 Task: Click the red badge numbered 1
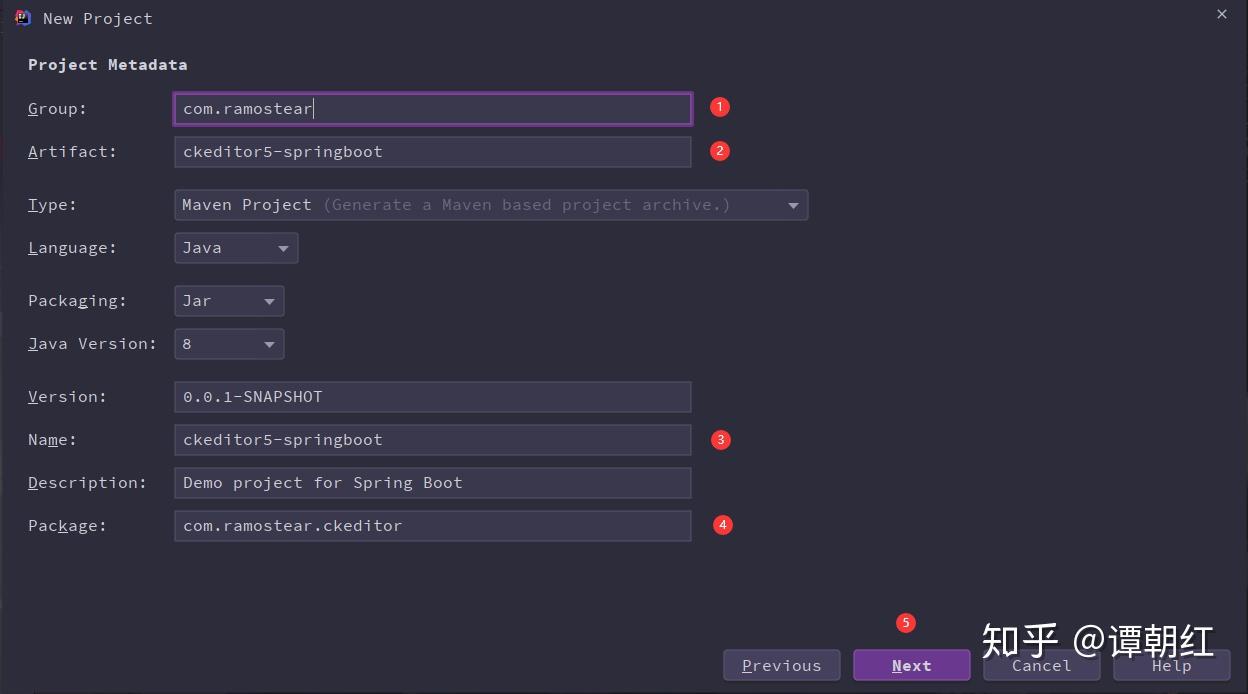(720, 107)
